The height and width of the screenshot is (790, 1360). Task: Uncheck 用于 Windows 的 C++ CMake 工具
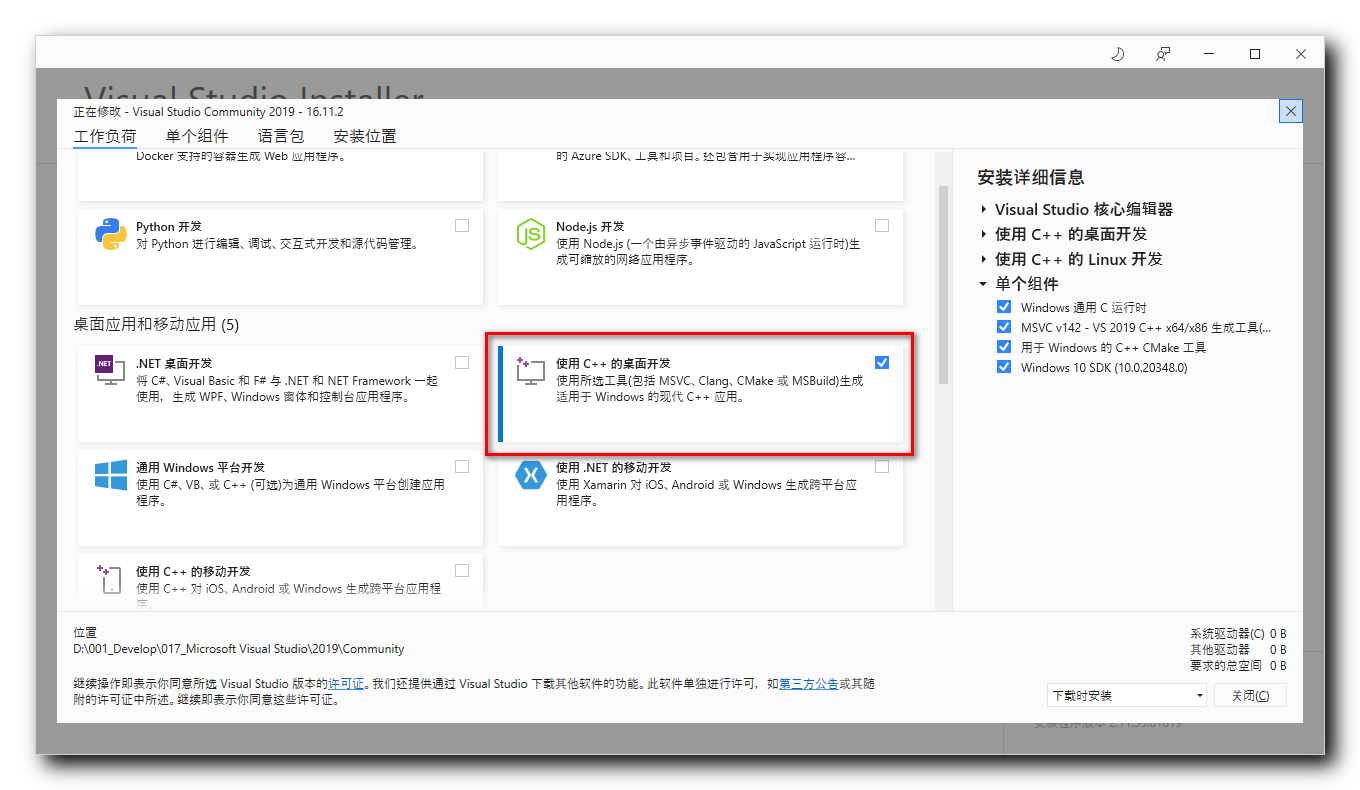pyautogui.click(x=1004, y=347)
